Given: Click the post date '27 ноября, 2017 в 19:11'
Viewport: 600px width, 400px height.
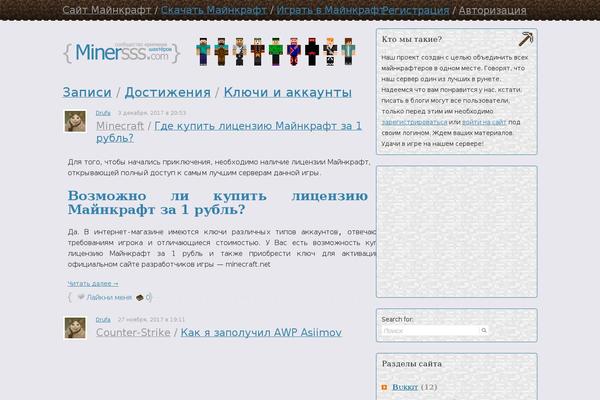Looking at the screenshot, I should 151,320.
